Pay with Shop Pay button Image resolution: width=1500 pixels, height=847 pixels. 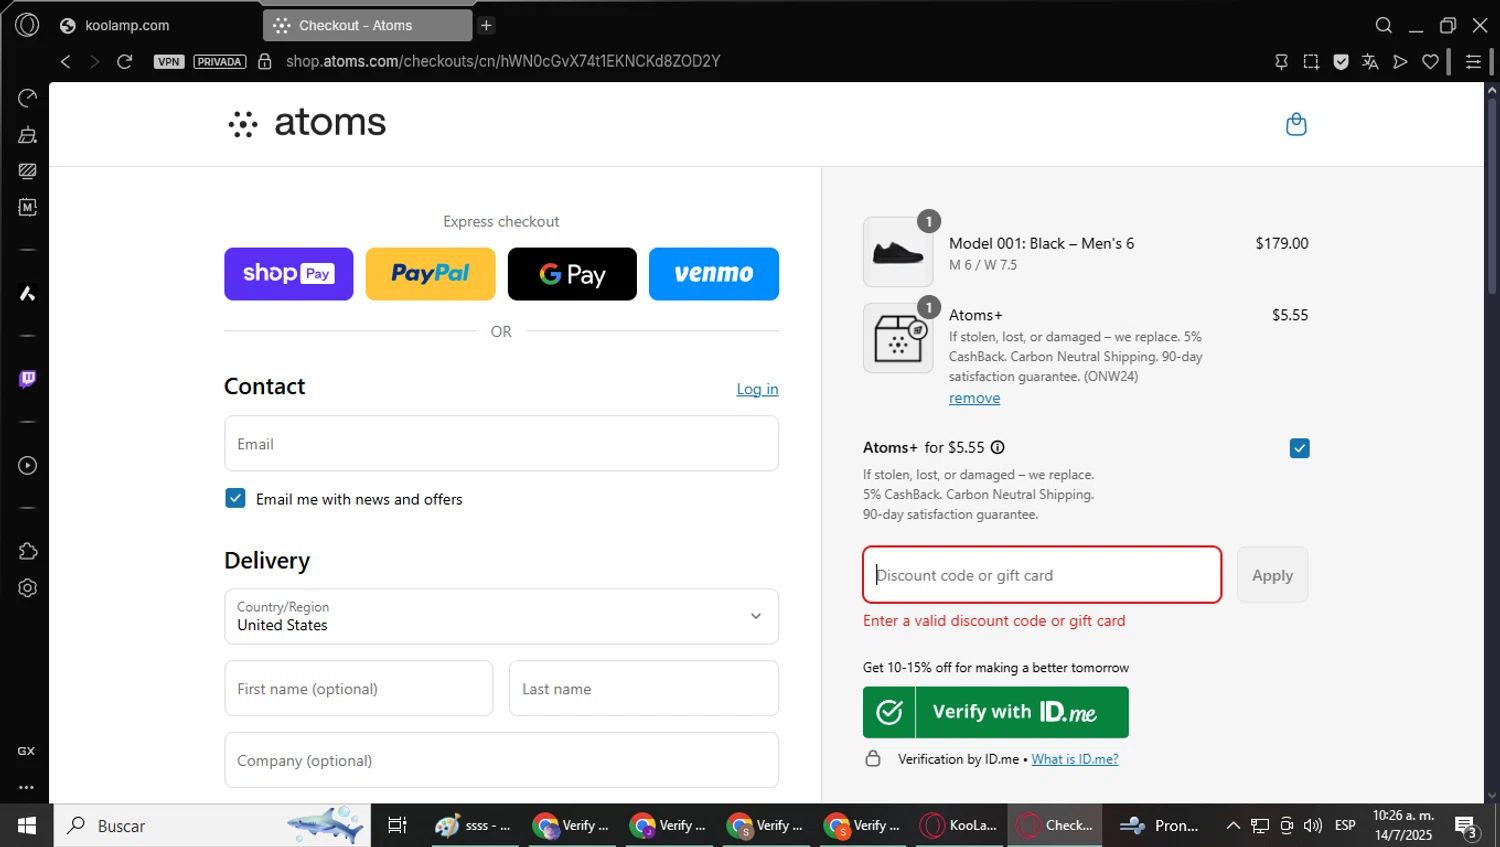(x=289, y=274)
